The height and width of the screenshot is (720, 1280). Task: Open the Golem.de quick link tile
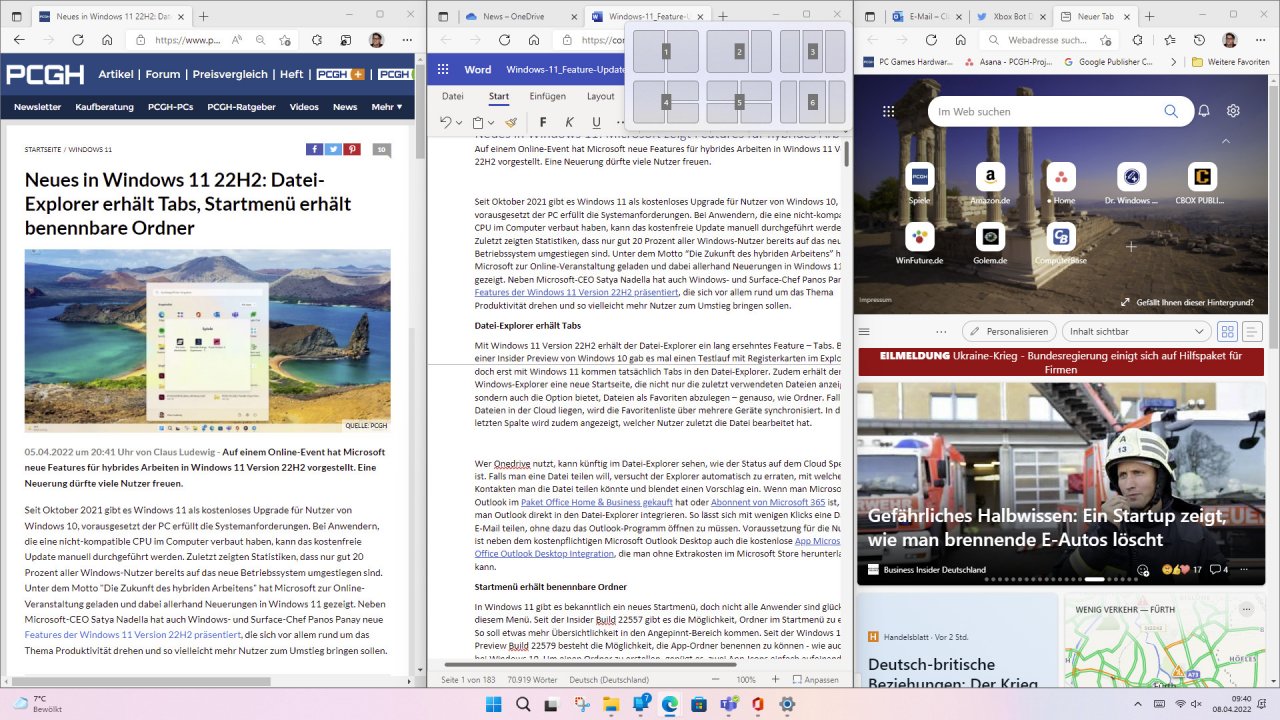[x=990, y=244]
